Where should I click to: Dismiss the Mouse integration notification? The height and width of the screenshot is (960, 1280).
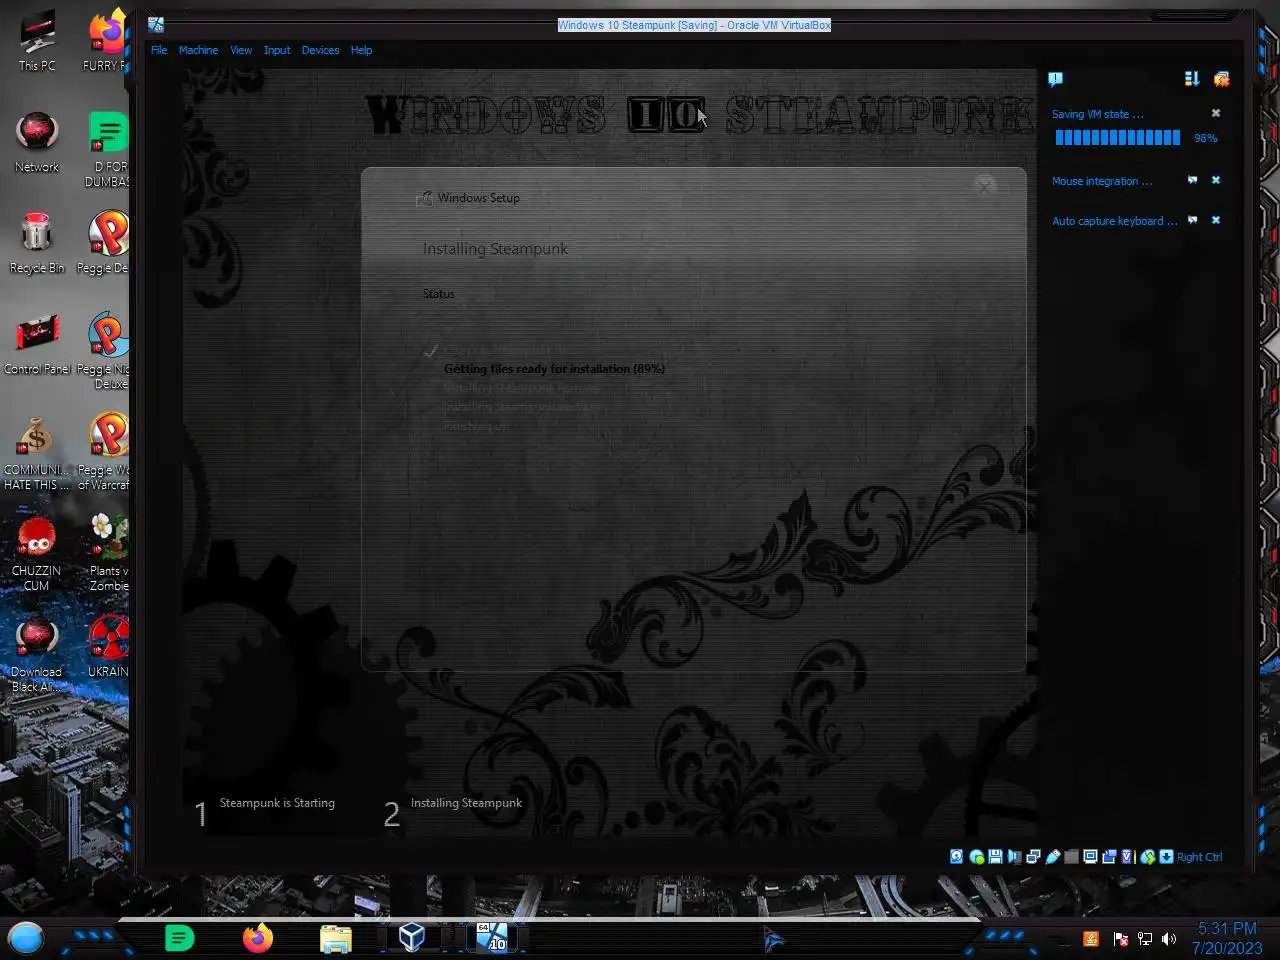point(1216,180)
